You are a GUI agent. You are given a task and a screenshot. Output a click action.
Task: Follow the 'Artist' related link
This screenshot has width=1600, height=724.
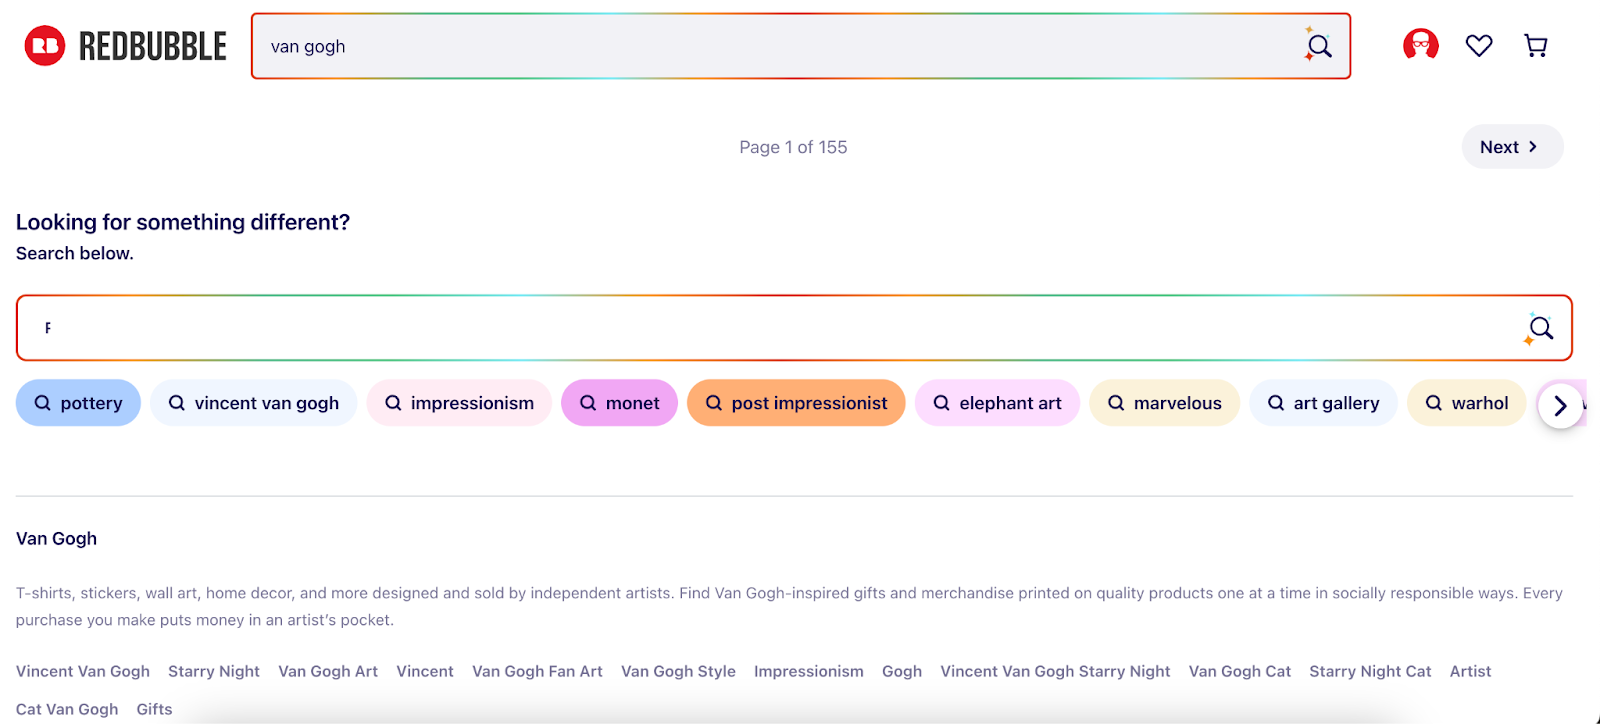tap(1470, 671)
